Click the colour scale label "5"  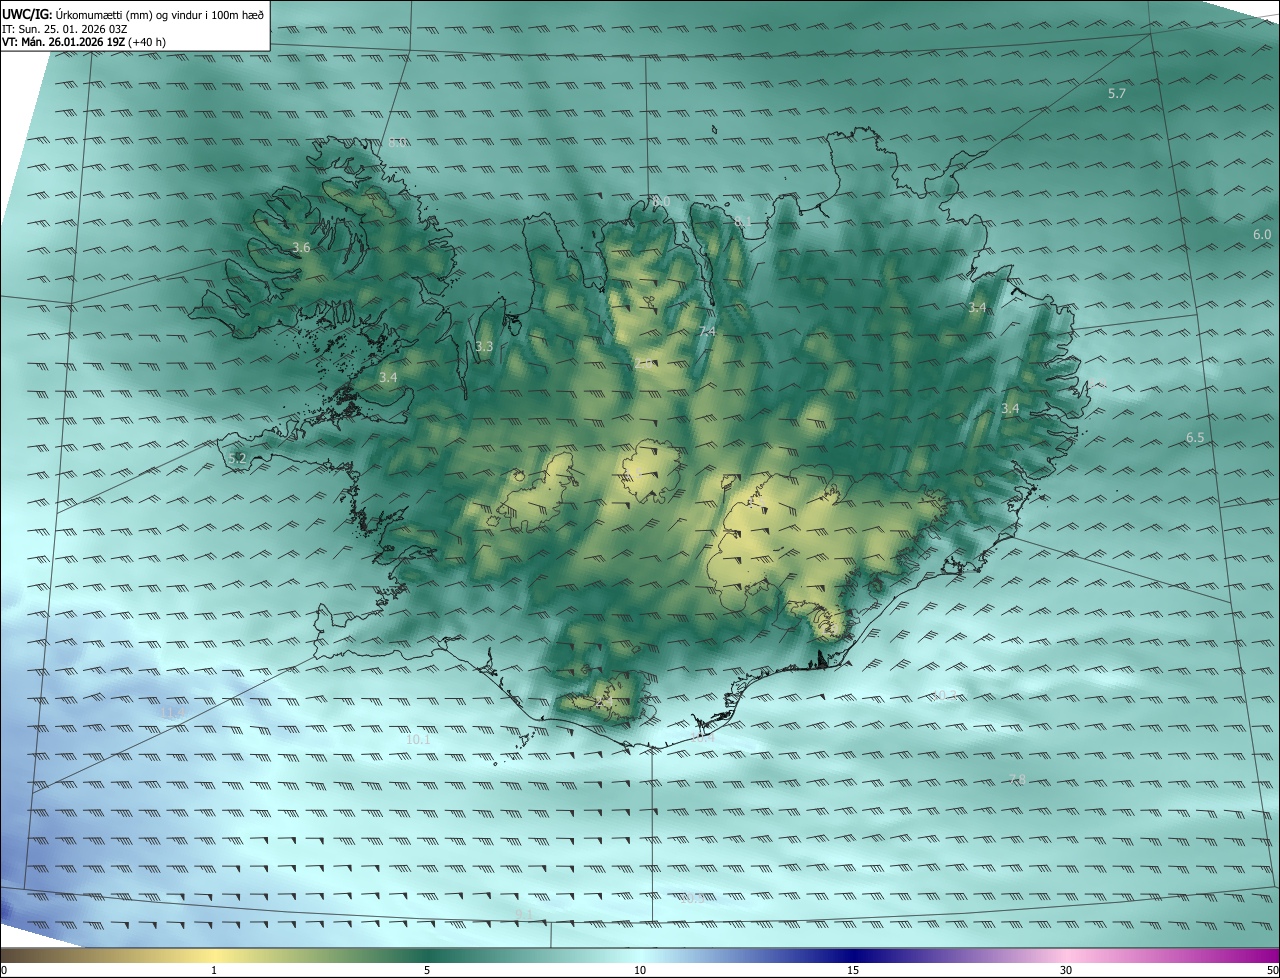pyautogui.click(x=427, y=971)
